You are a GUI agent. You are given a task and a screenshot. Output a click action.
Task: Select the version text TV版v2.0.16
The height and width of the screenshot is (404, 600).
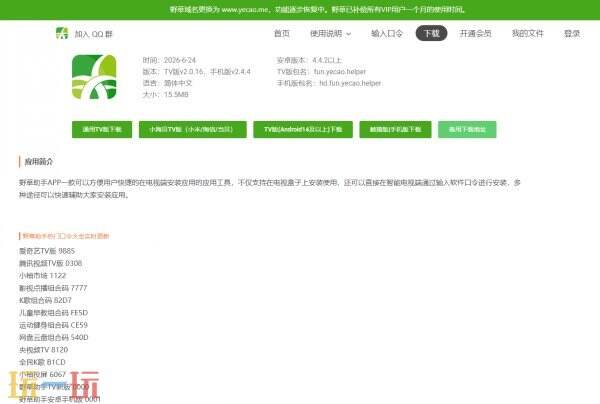(x=184, y=72)
